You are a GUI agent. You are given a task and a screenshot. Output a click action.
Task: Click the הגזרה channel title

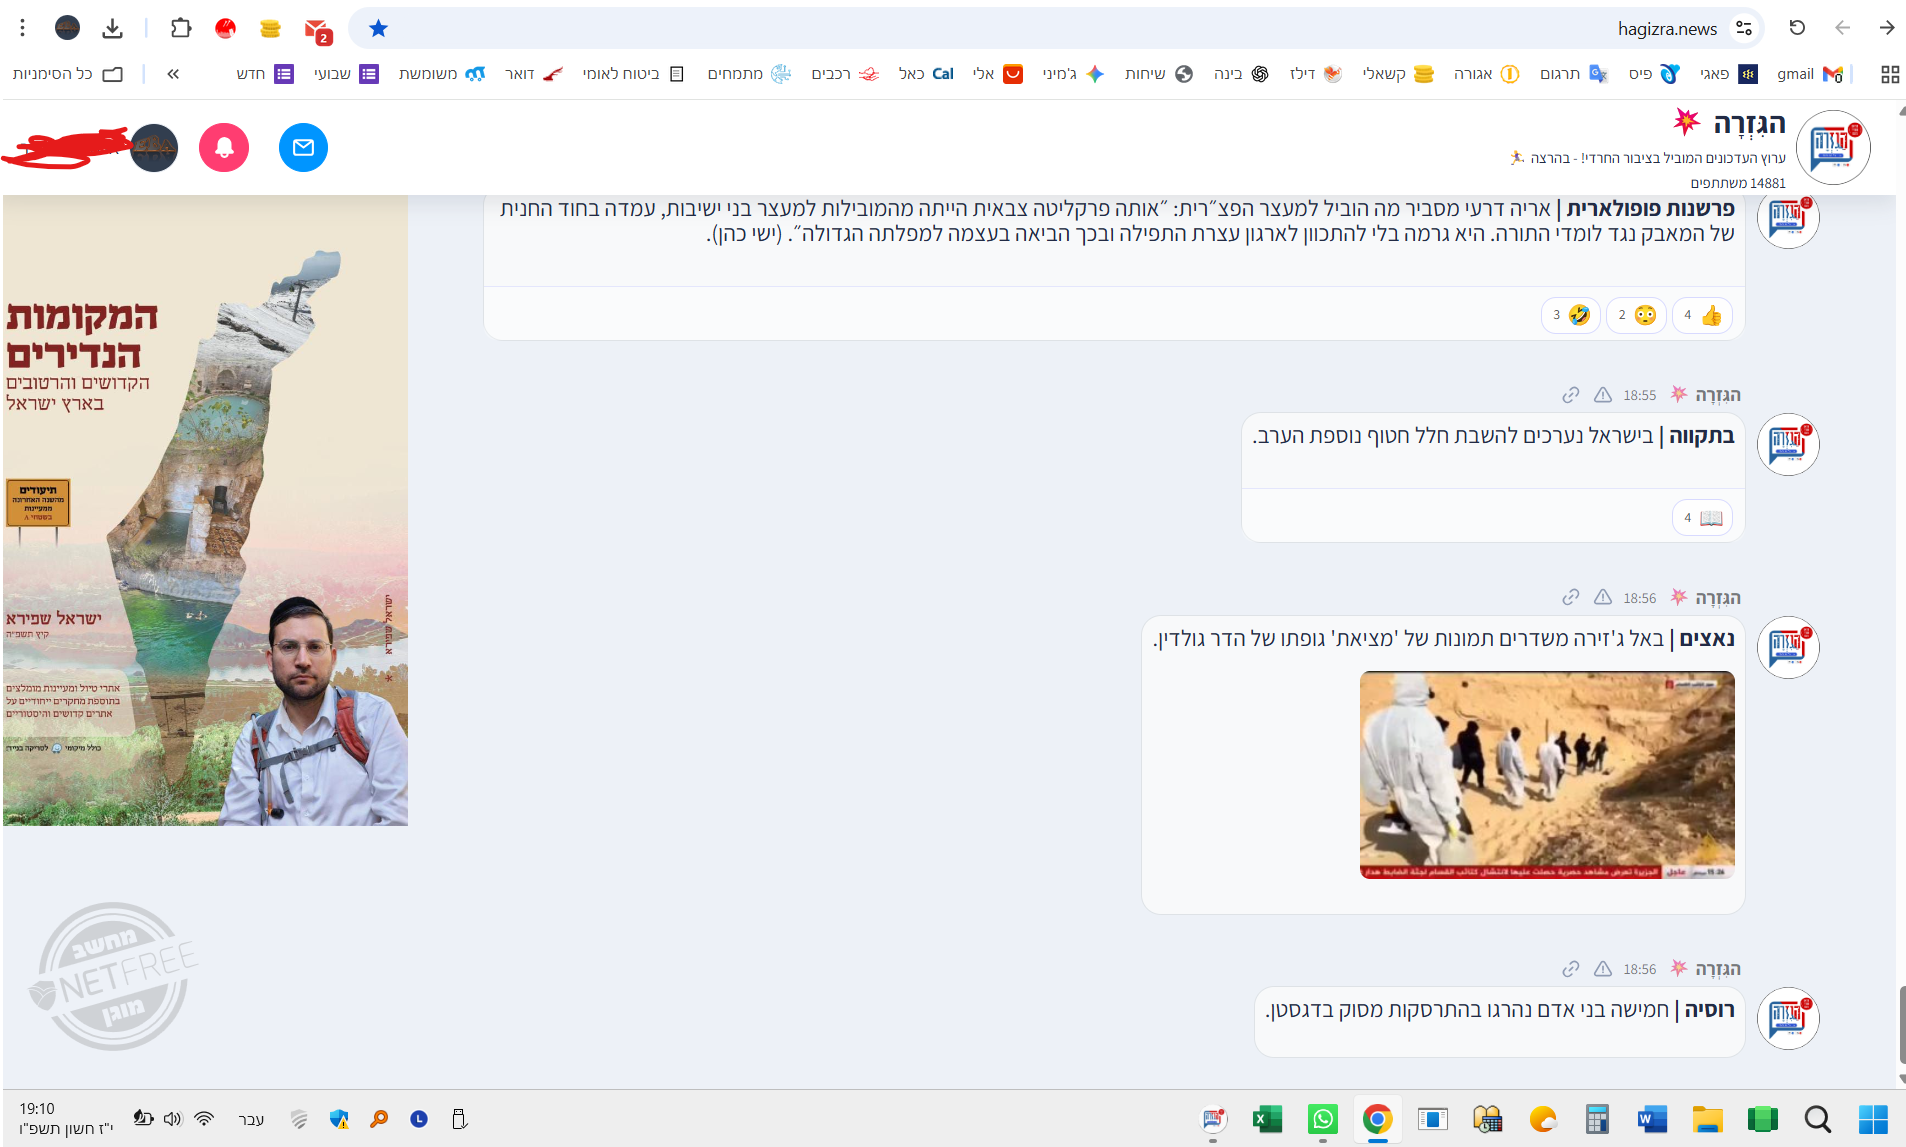[1748, 124]
